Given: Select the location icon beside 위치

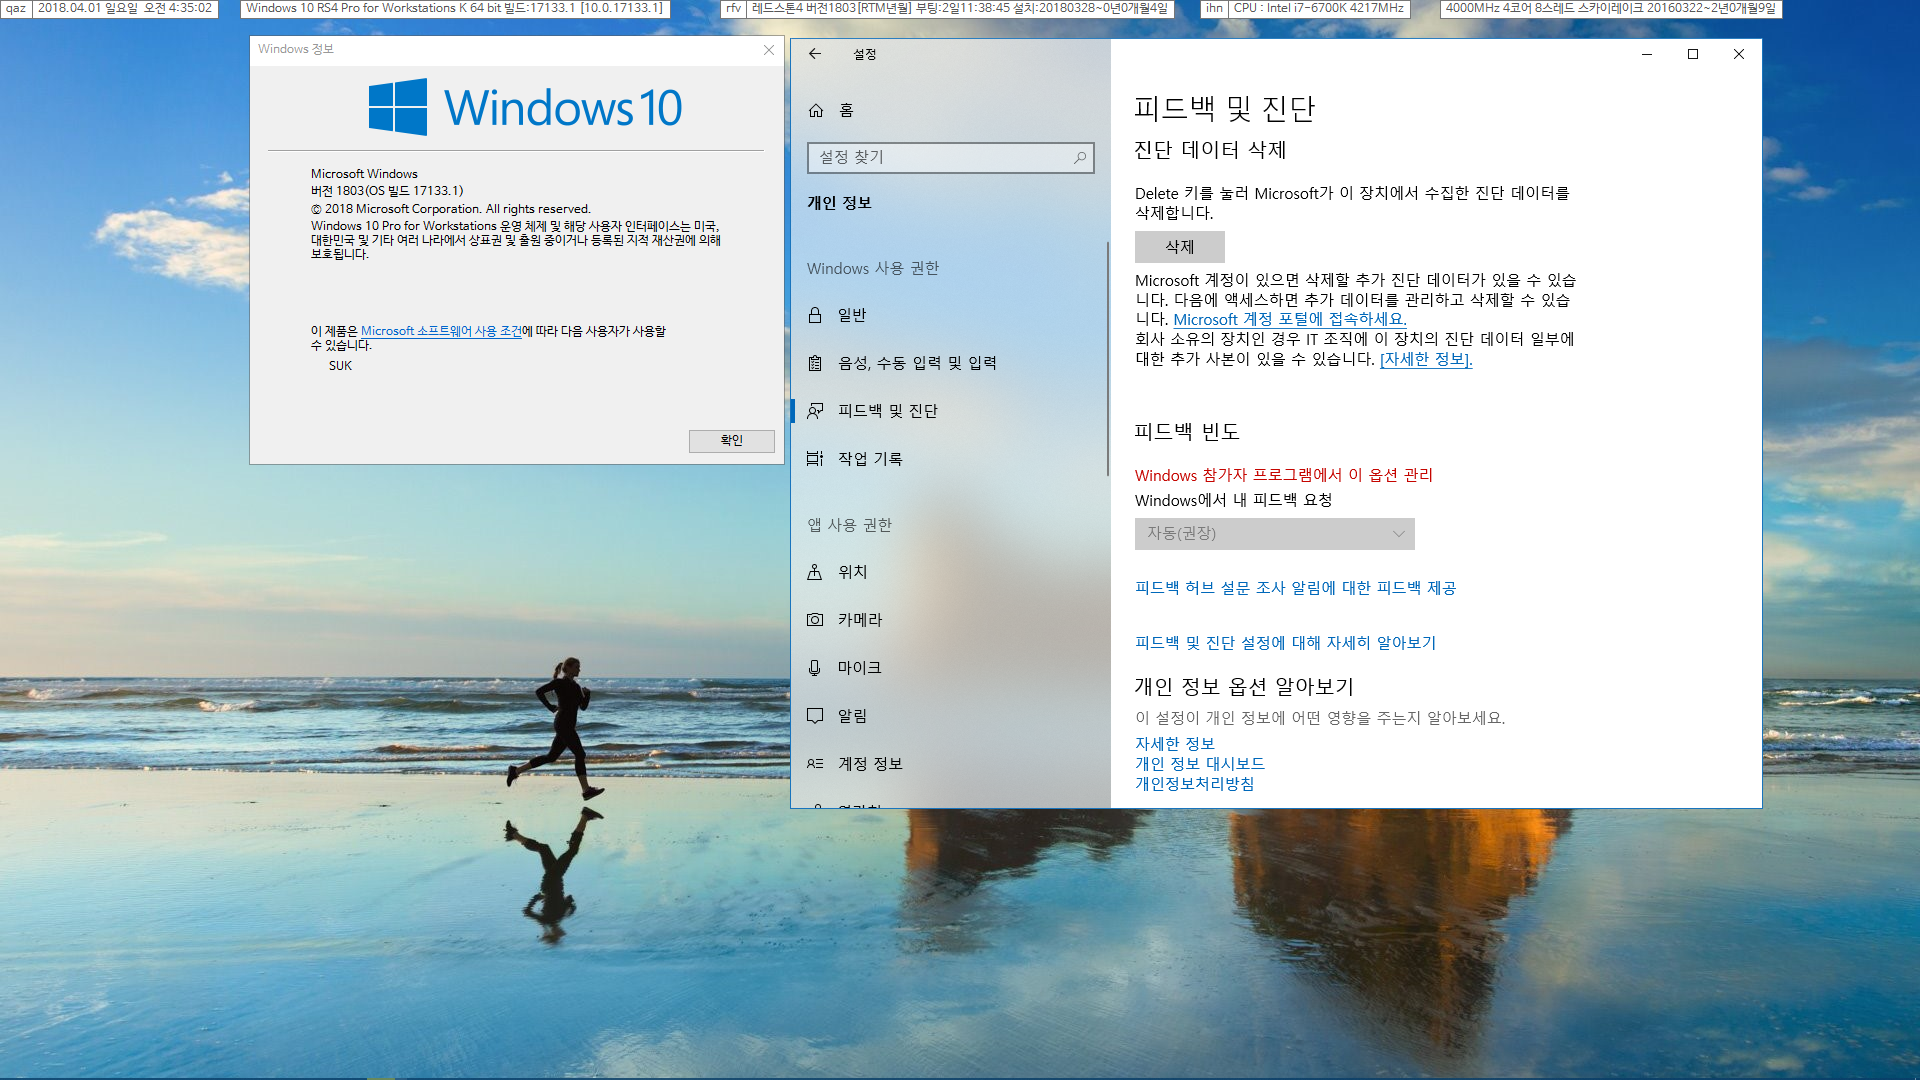Looking at the screenshot, I should (815, 572).
